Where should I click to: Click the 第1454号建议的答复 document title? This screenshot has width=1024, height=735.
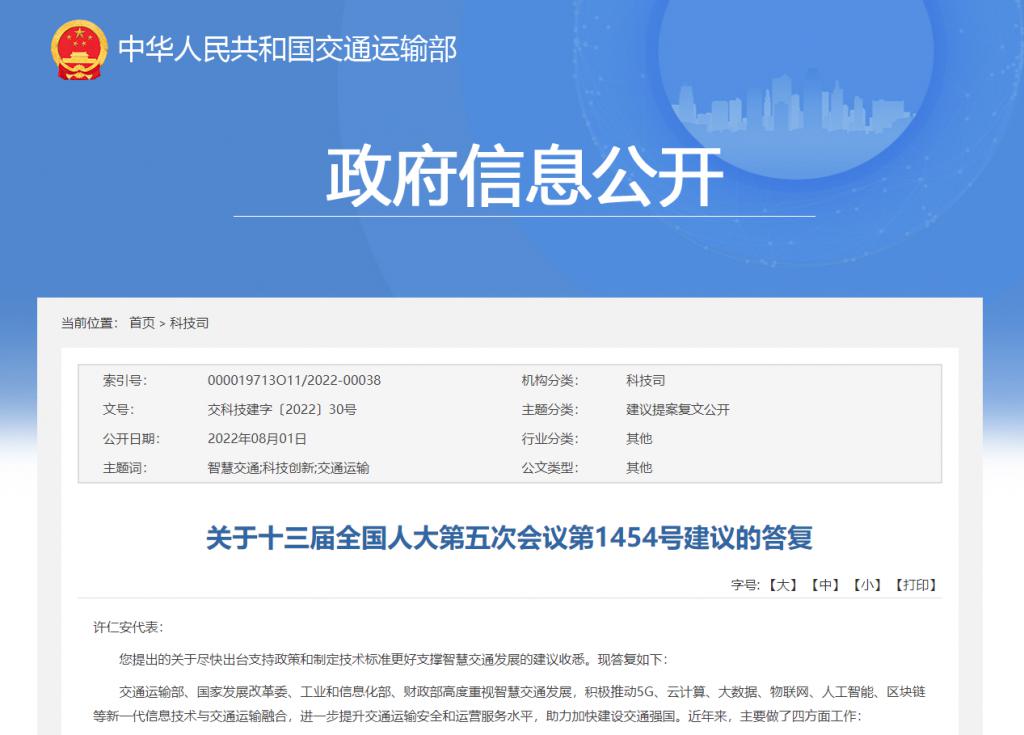pyautogui.click(x=509, y=538)
